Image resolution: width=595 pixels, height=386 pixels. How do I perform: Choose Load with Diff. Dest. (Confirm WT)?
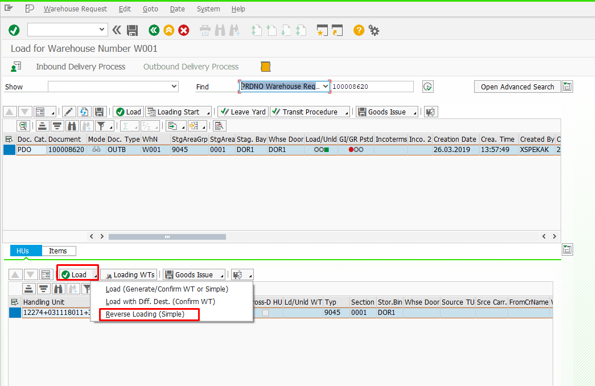(x=160, y=302)
